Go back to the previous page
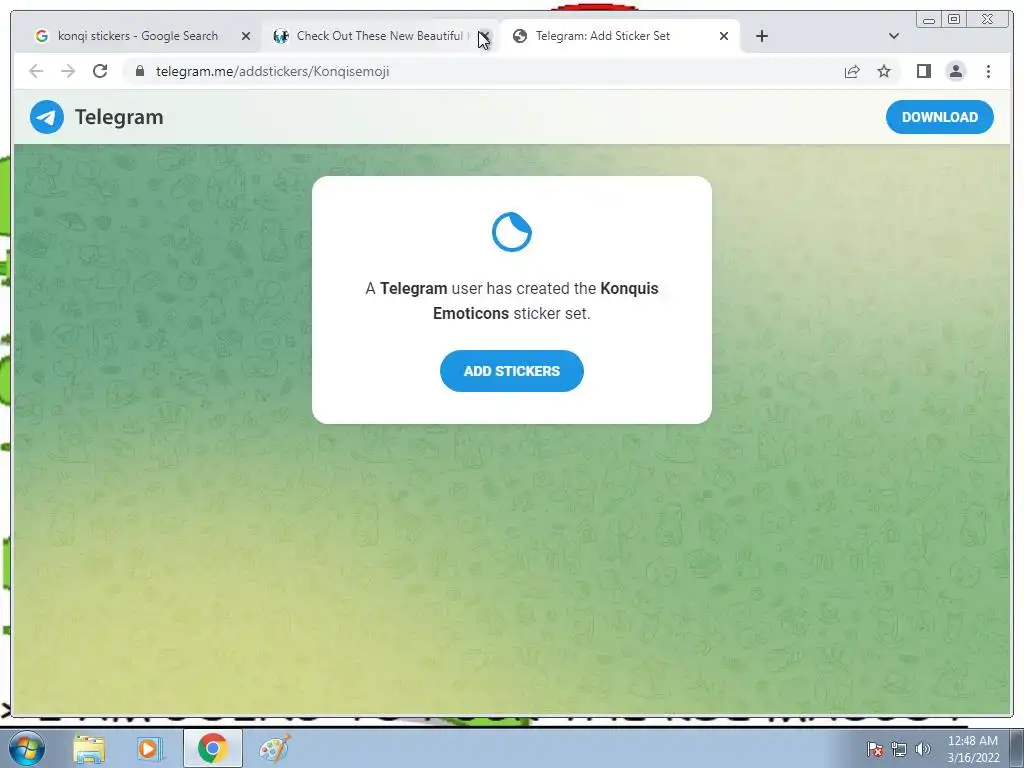The width and height of the screenshot is (1024, 768). (x=36, y=71)
